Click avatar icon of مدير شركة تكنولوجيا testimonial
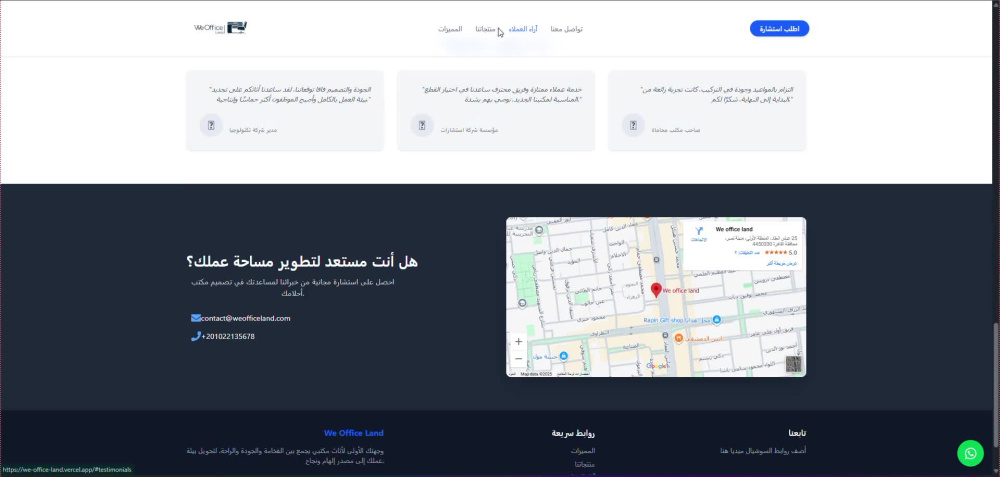 pos(211,125)
